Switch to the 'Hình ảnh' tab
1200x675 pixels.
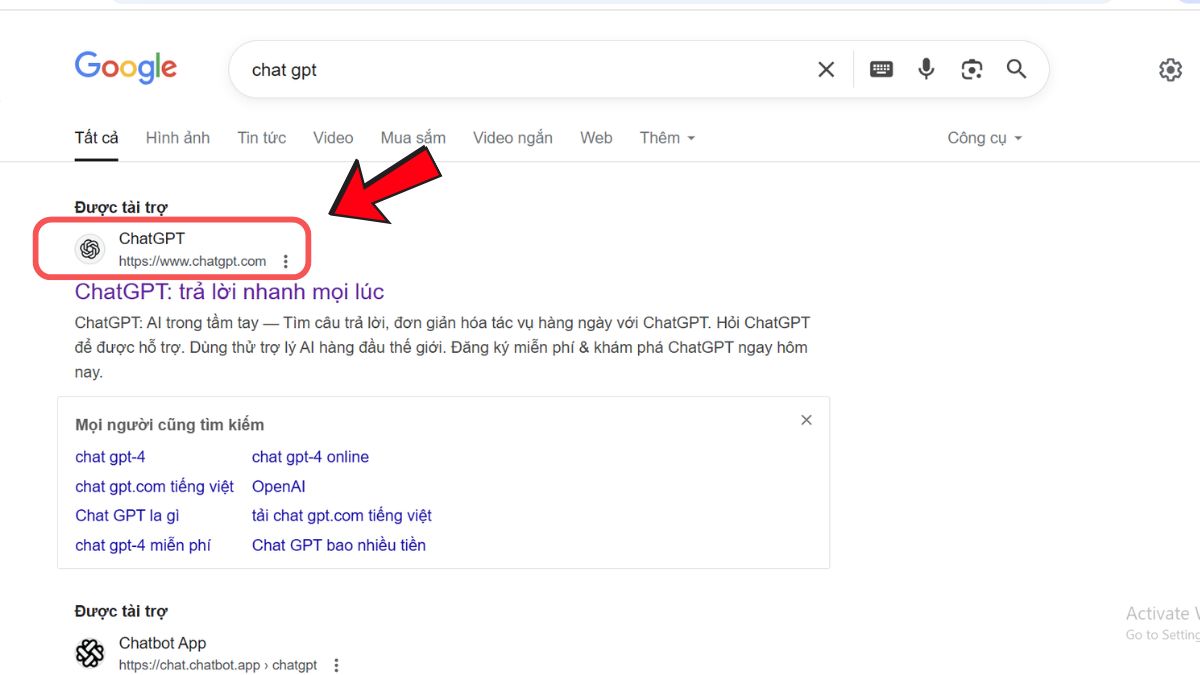click(x=178, y=138)
